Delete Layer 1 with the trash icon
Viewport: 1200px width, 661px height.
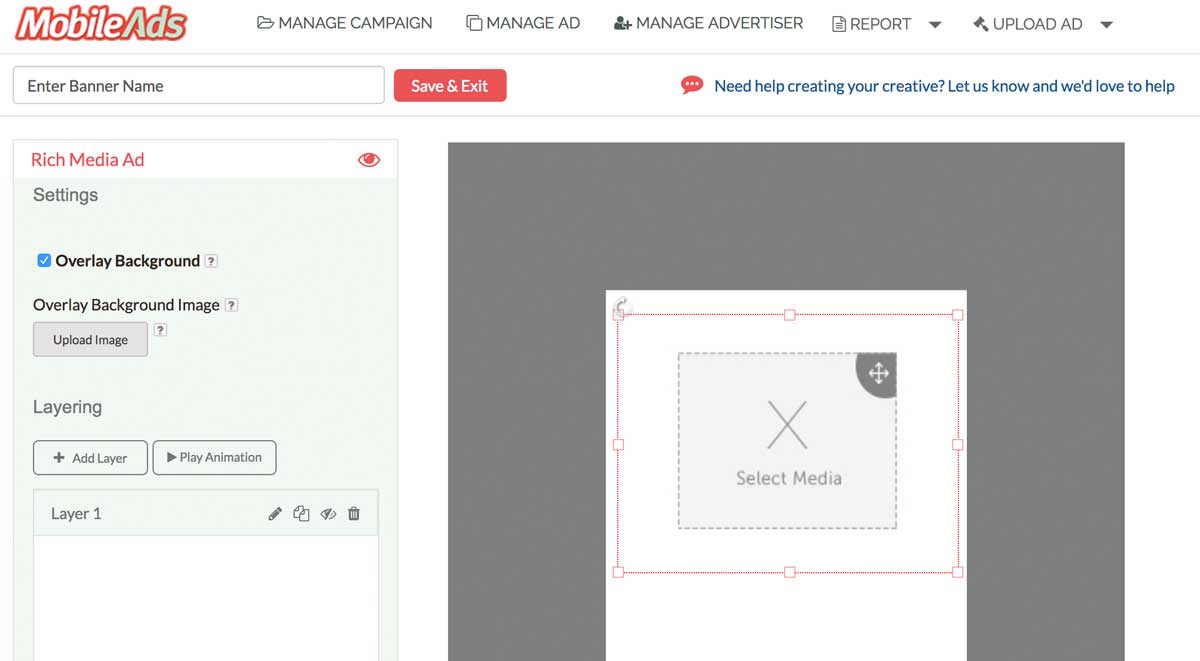(x=354, y=514)
